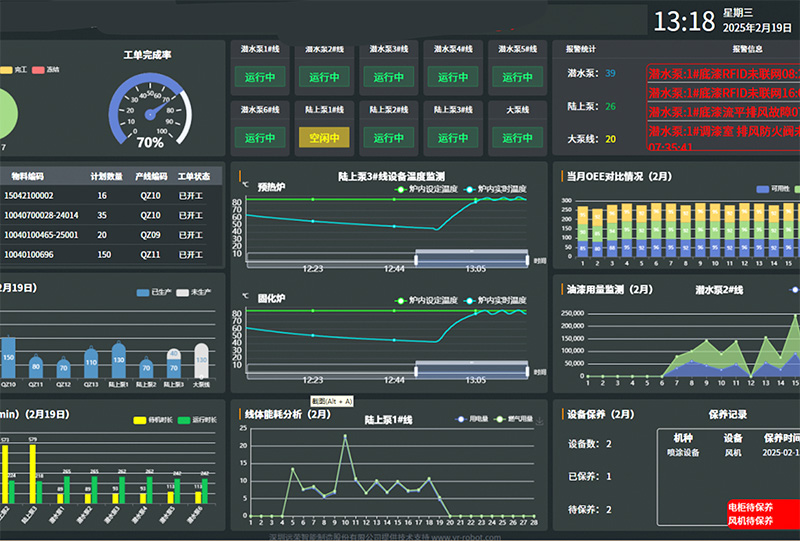Click 大泵线 white bar labeled 130

(x=202, y=360)
